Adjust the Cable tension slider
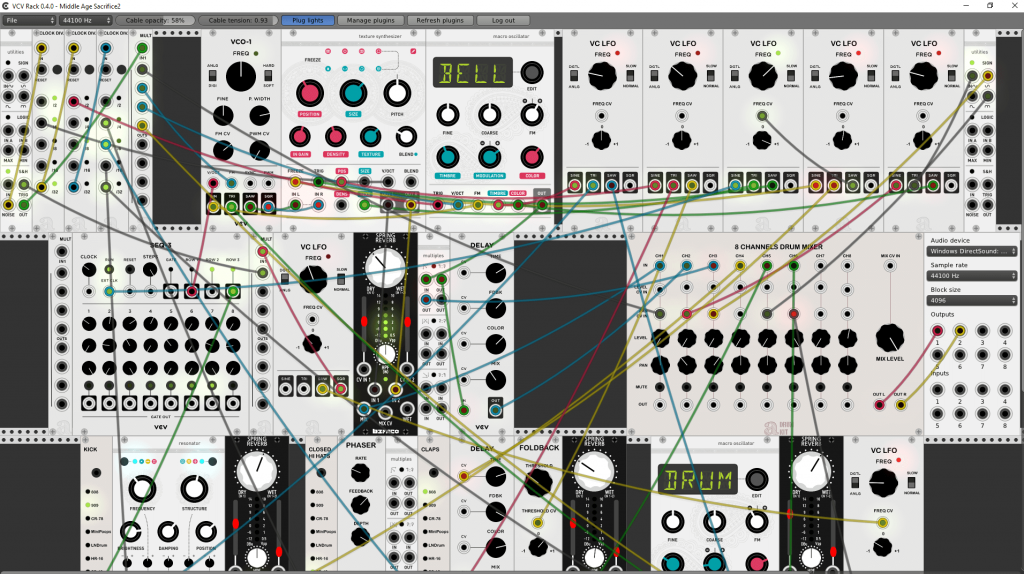 238,20
